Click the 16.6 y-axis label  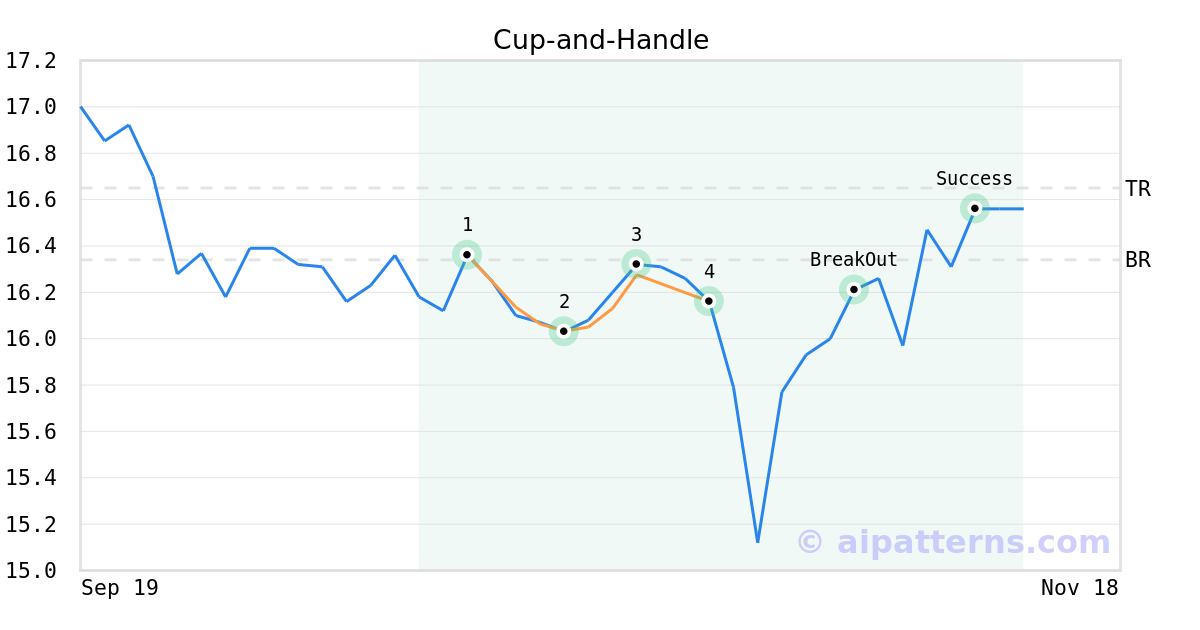[x=31, y=200]
